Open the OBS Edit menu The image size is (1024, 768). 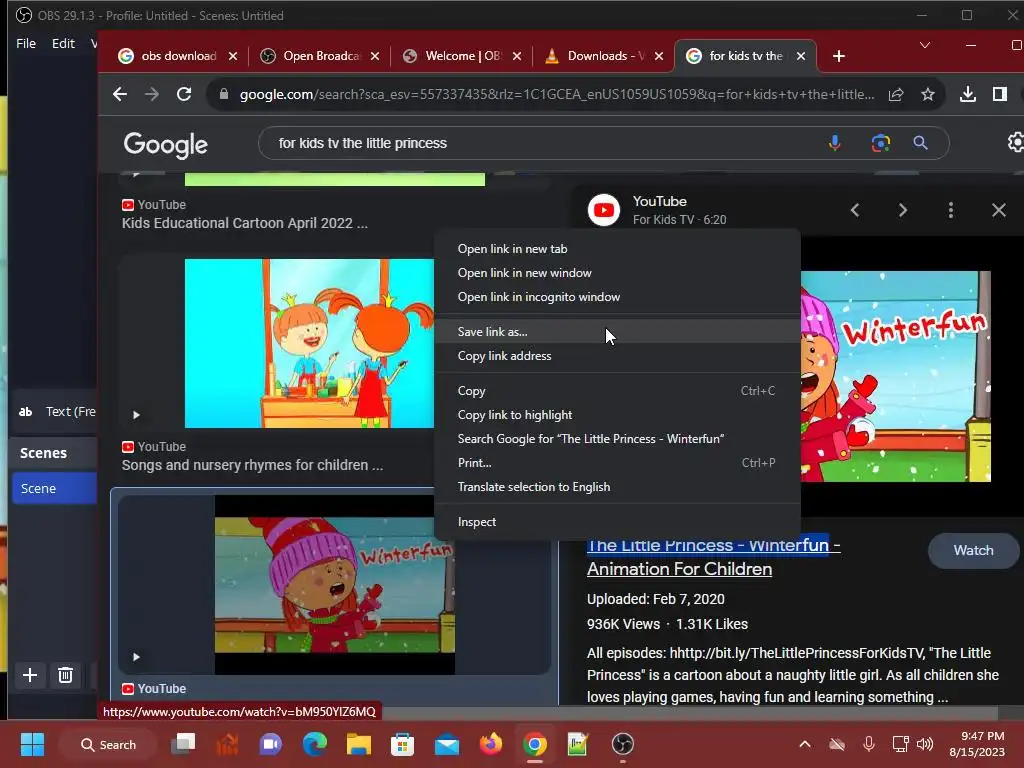pos(63,43)
